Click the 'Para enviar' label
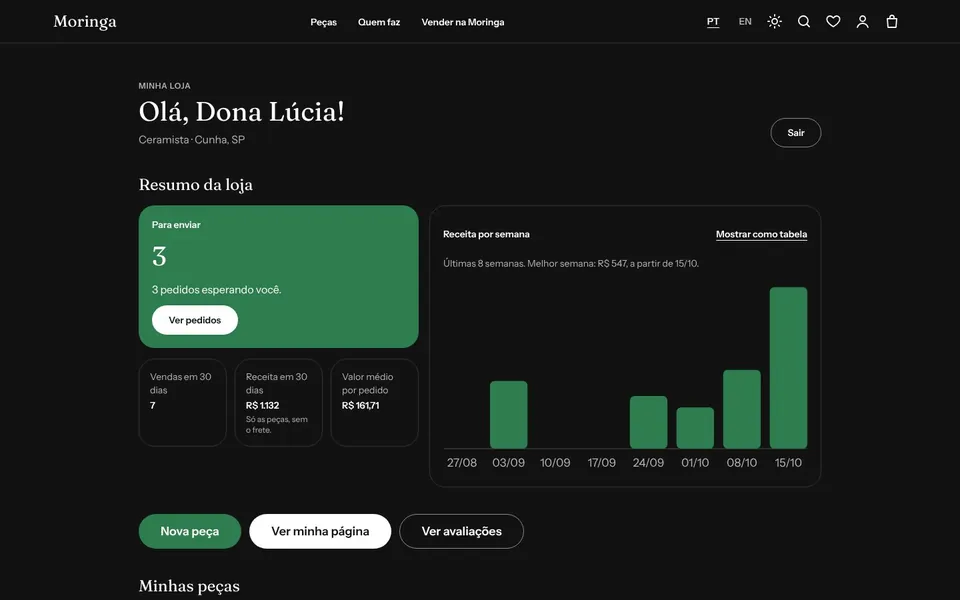 click(x=176, y=225)
